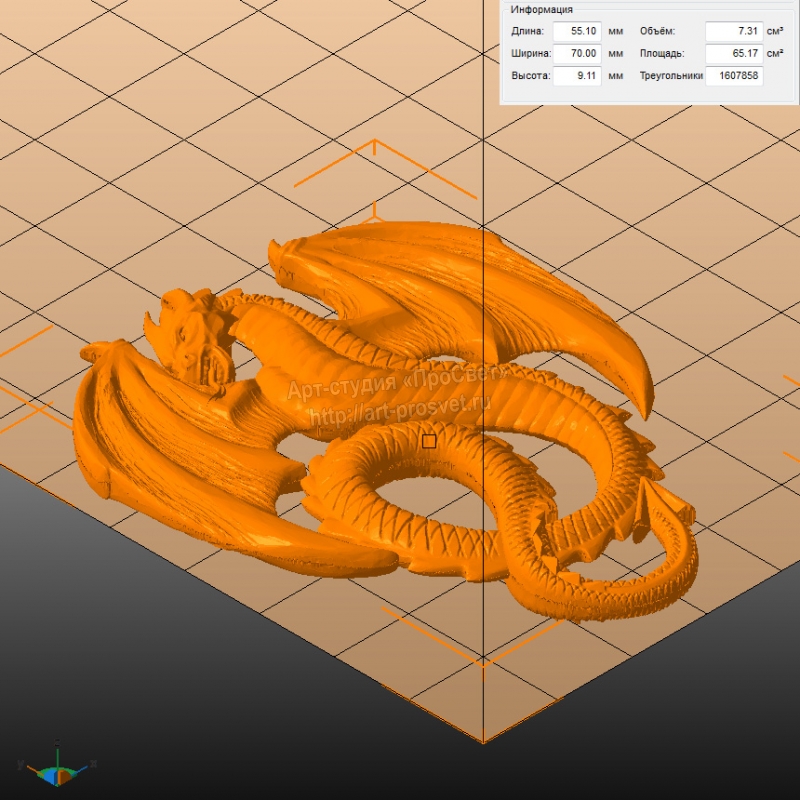Click the Y axis label on gizmo
The height and width of the screenshot is (800, 800).
pos(21,764)
